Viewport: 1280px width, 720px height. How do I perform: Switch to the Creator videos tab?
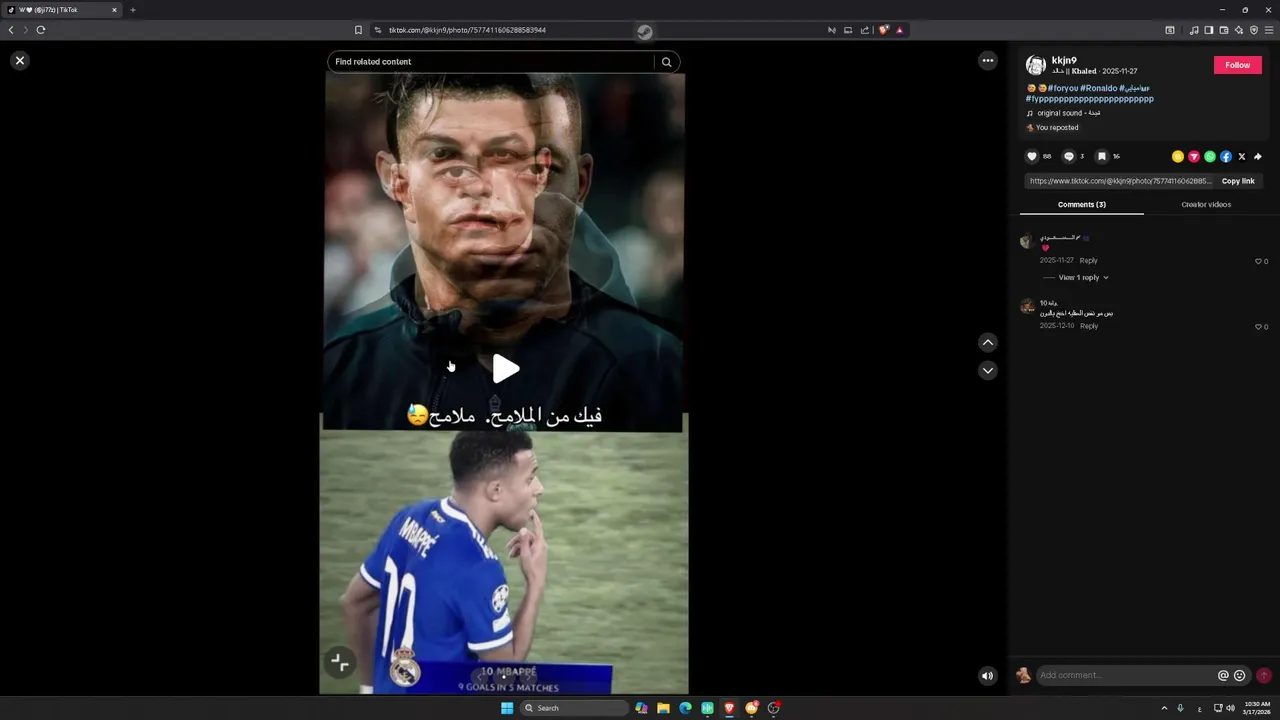coord(1206,204)
